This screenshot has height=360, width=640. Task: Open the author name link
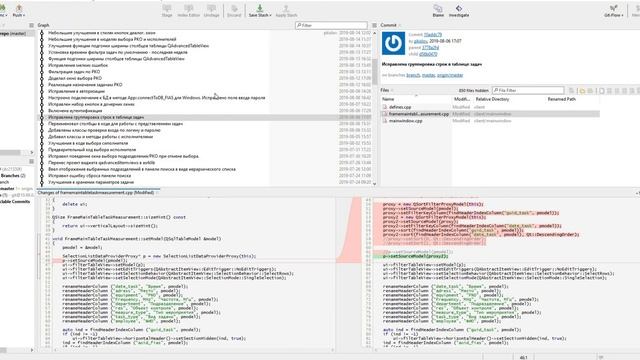420,41
